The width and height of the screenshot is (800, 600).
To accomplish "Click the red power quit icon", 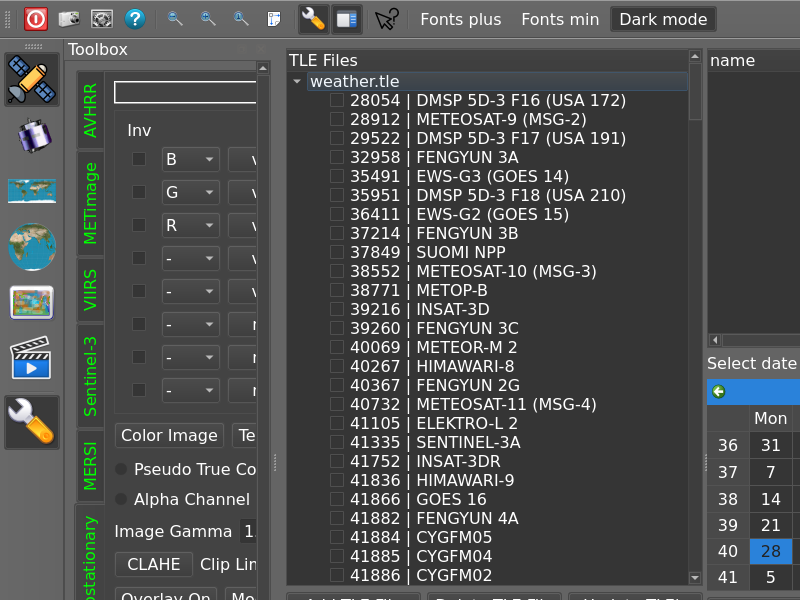I will pos(36,19).
